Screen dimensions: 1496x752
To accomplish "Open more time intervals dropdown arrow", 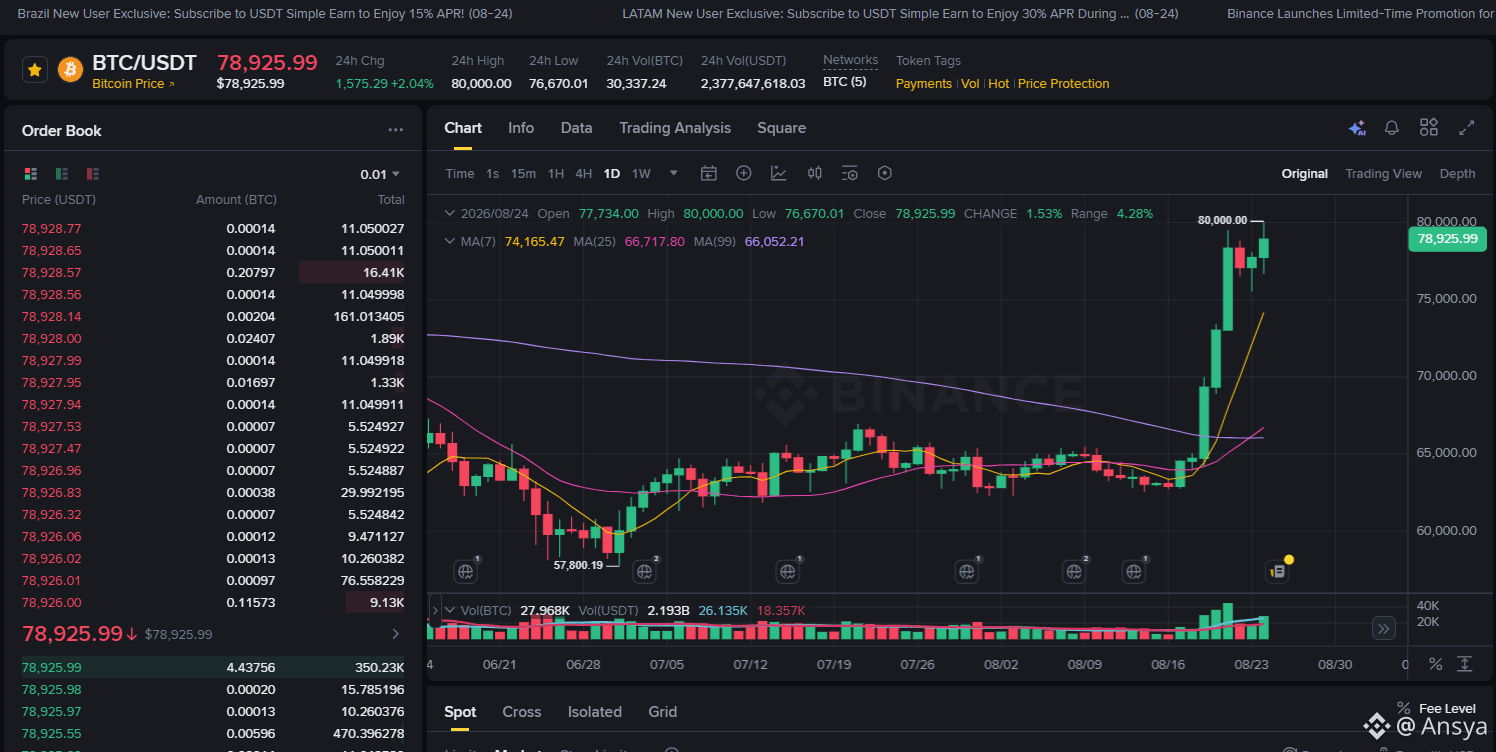I will tap(674, 173).
